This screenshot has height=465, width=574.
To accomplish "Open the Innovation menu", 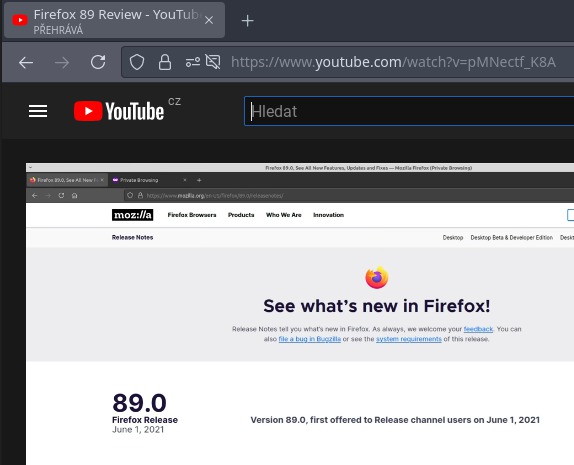I will tap(328, 215).
